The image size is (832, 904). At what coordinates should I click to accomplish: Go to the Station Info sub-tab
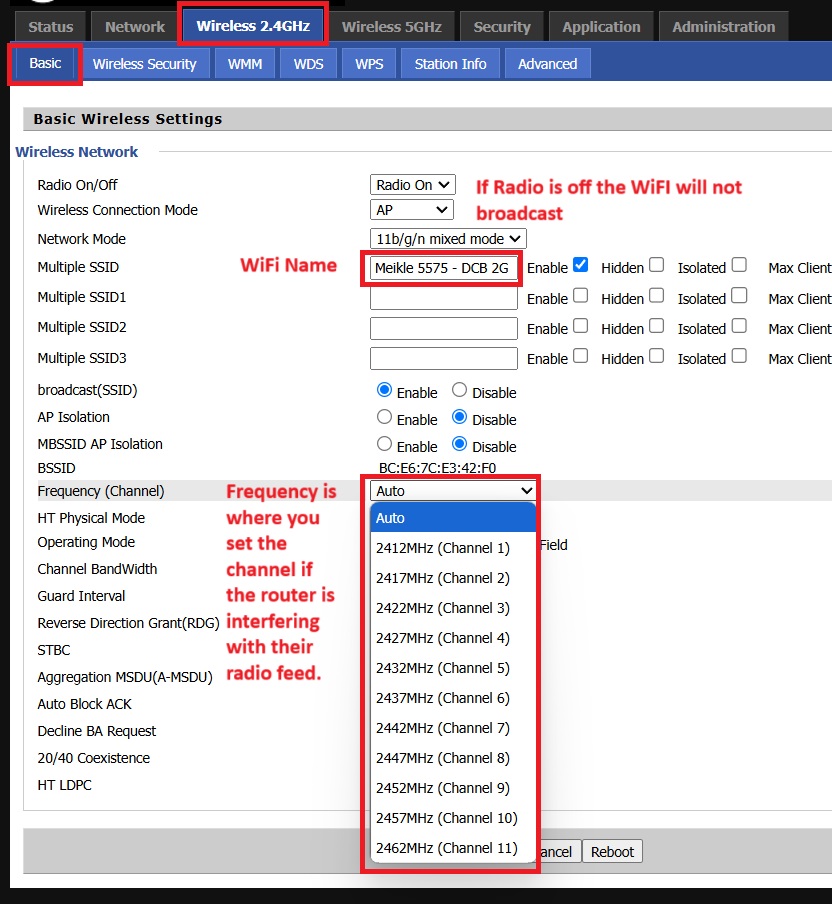click(x=450, y=64)
